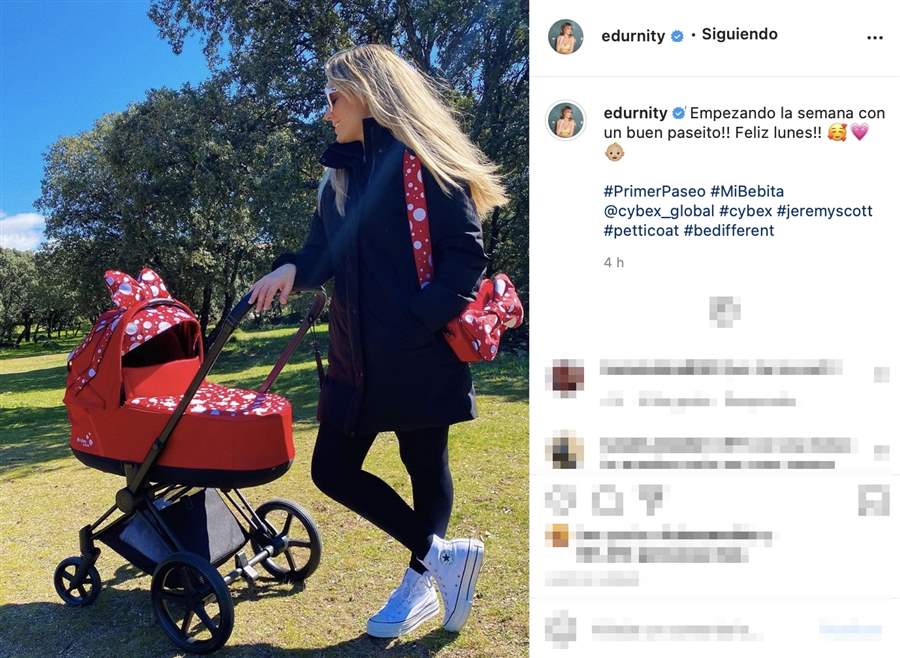Open the #jeremyscott hashtag

[824, 211]
